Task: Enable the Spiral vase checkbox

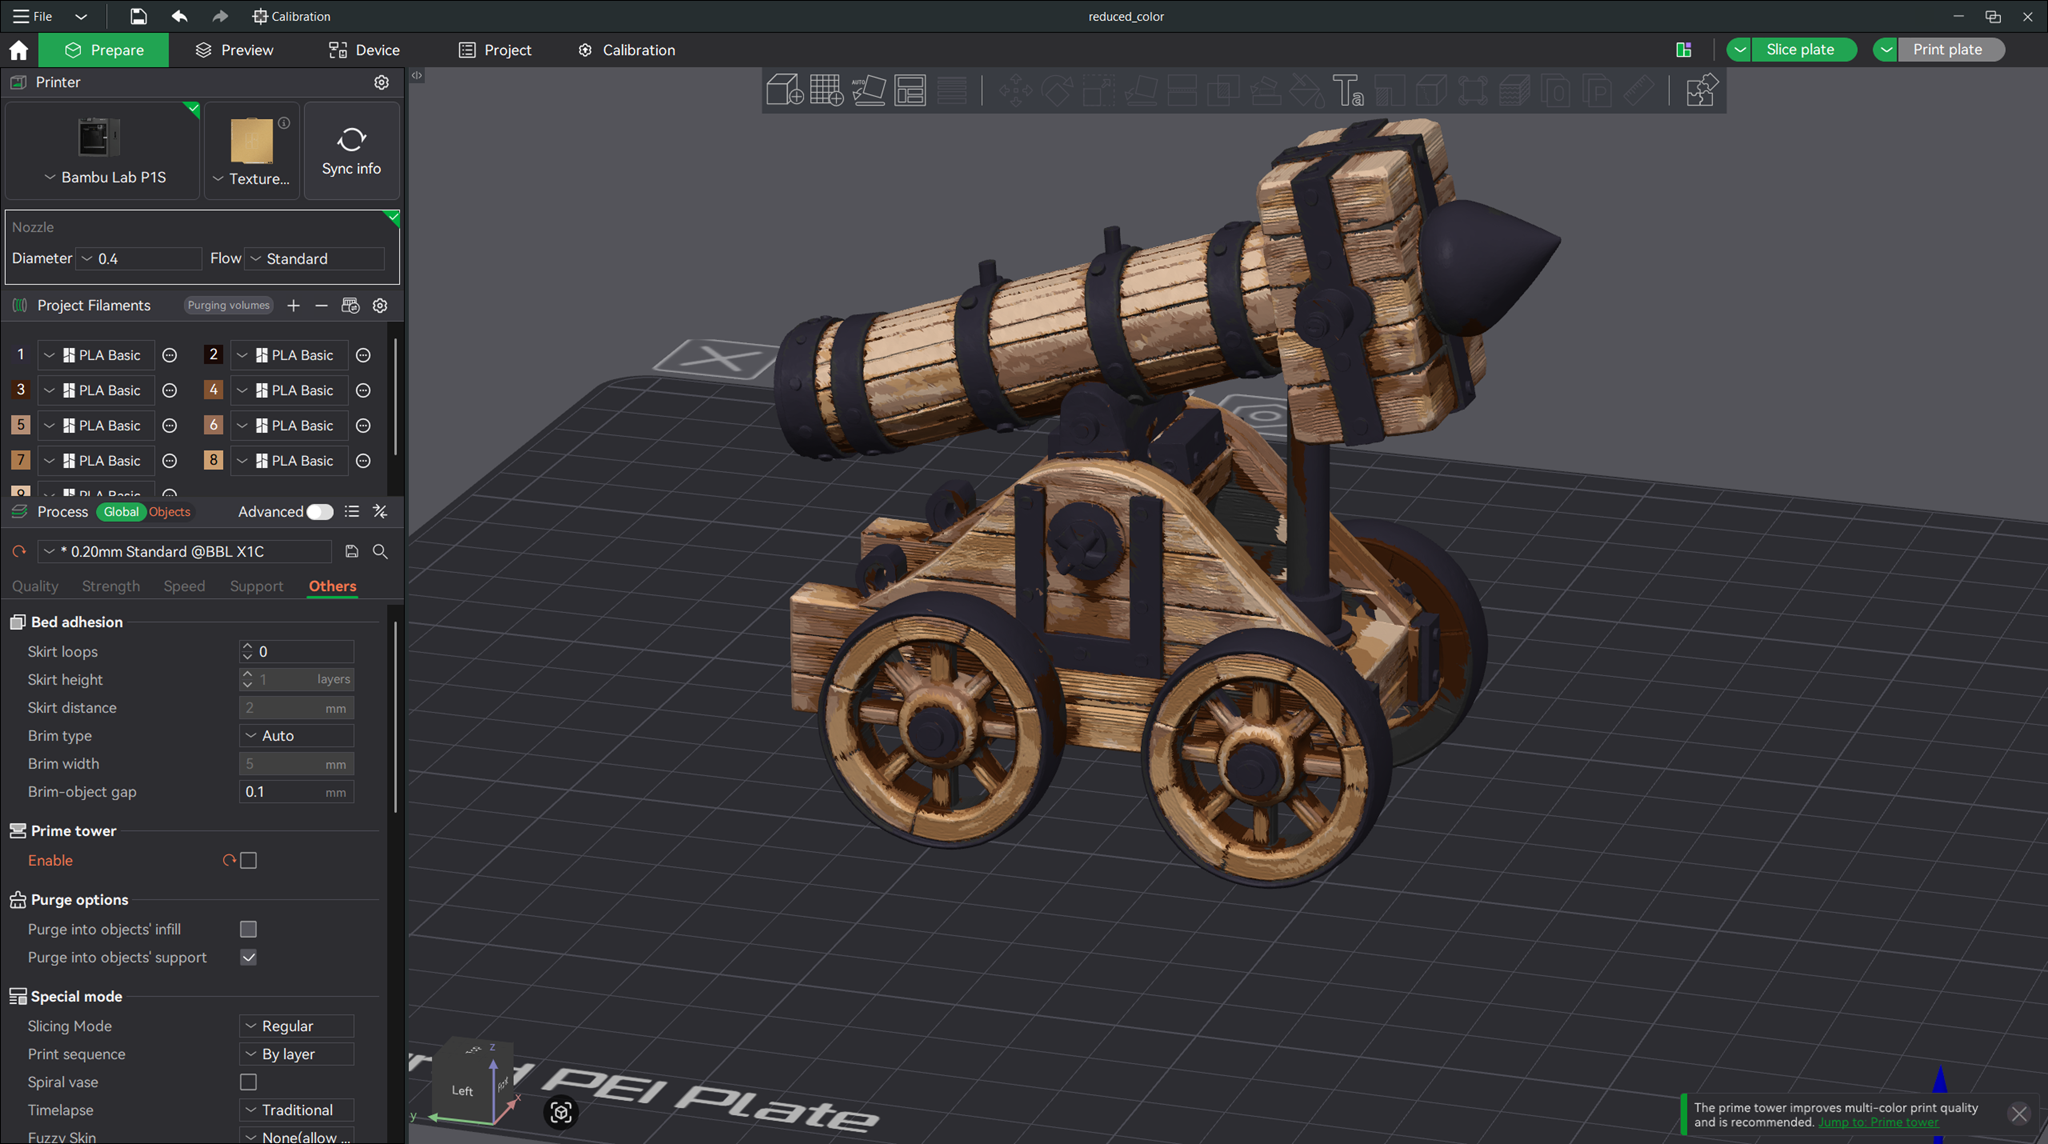Action: 249,1083
